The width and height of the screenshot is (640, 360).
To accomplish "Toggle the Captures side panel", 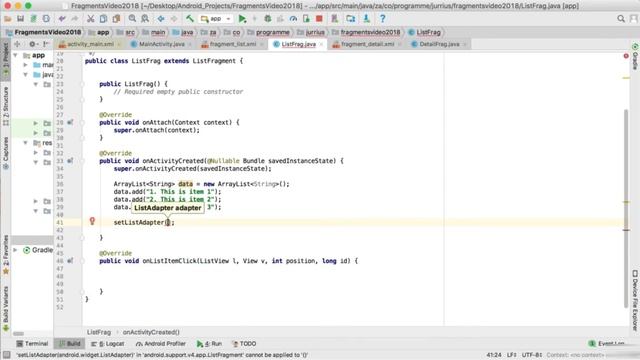I will coord(6,153).
